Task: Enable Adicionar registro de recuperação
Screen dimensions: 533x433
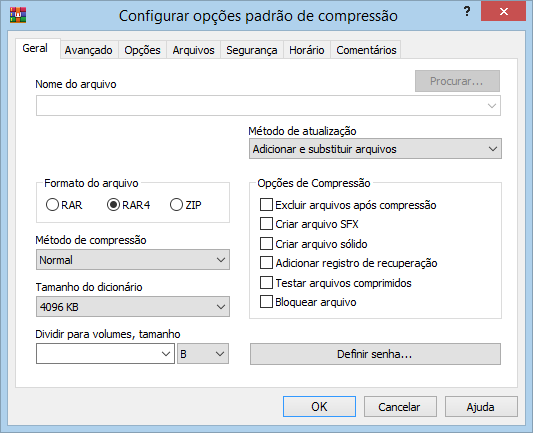Action: (x=266, y=263)
